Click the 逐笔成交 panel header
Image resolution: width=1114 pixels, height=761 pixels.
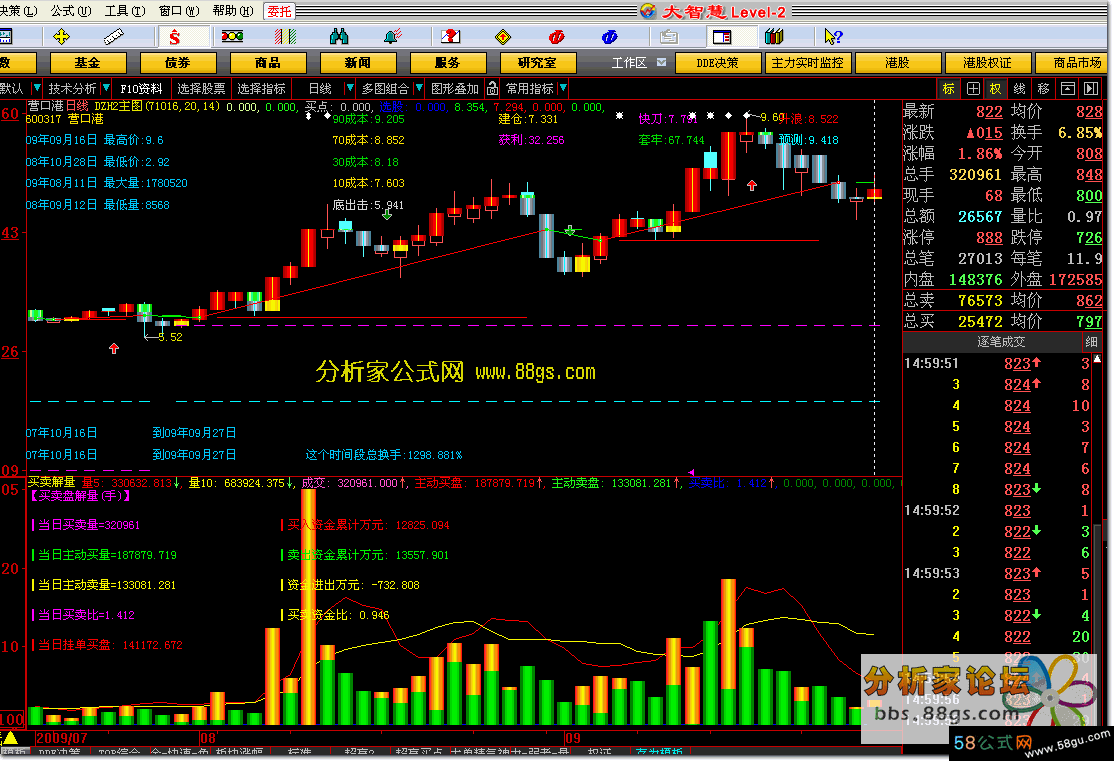[x=1001, y=342]
